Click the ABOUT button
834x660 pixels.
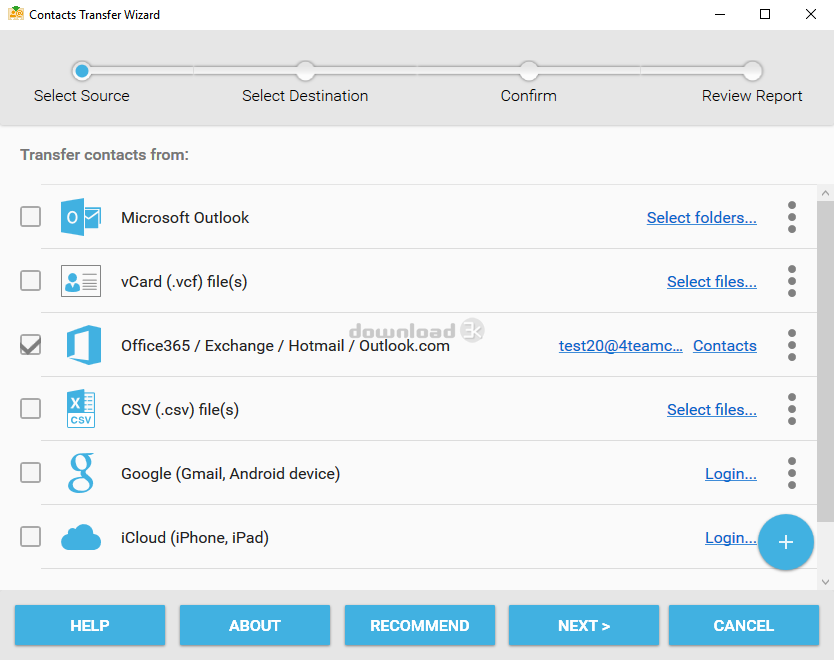coord(255,625)
